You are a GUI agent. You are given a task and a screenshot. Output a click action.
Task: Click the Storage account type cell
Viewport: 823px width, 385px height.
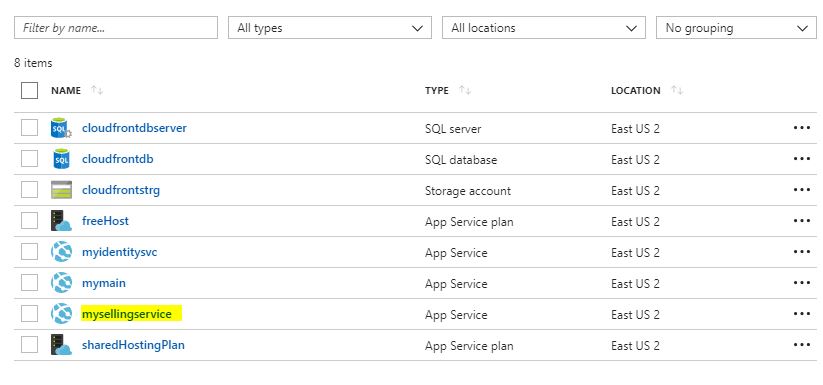(468, 190)
